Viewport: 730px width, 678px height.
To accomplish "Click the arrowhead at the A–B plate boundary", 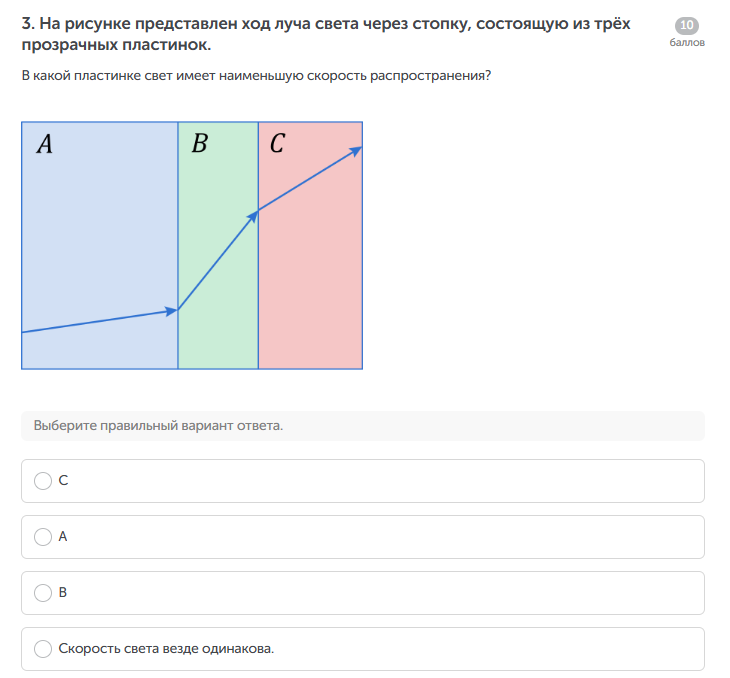I will (x=171, y=311).
